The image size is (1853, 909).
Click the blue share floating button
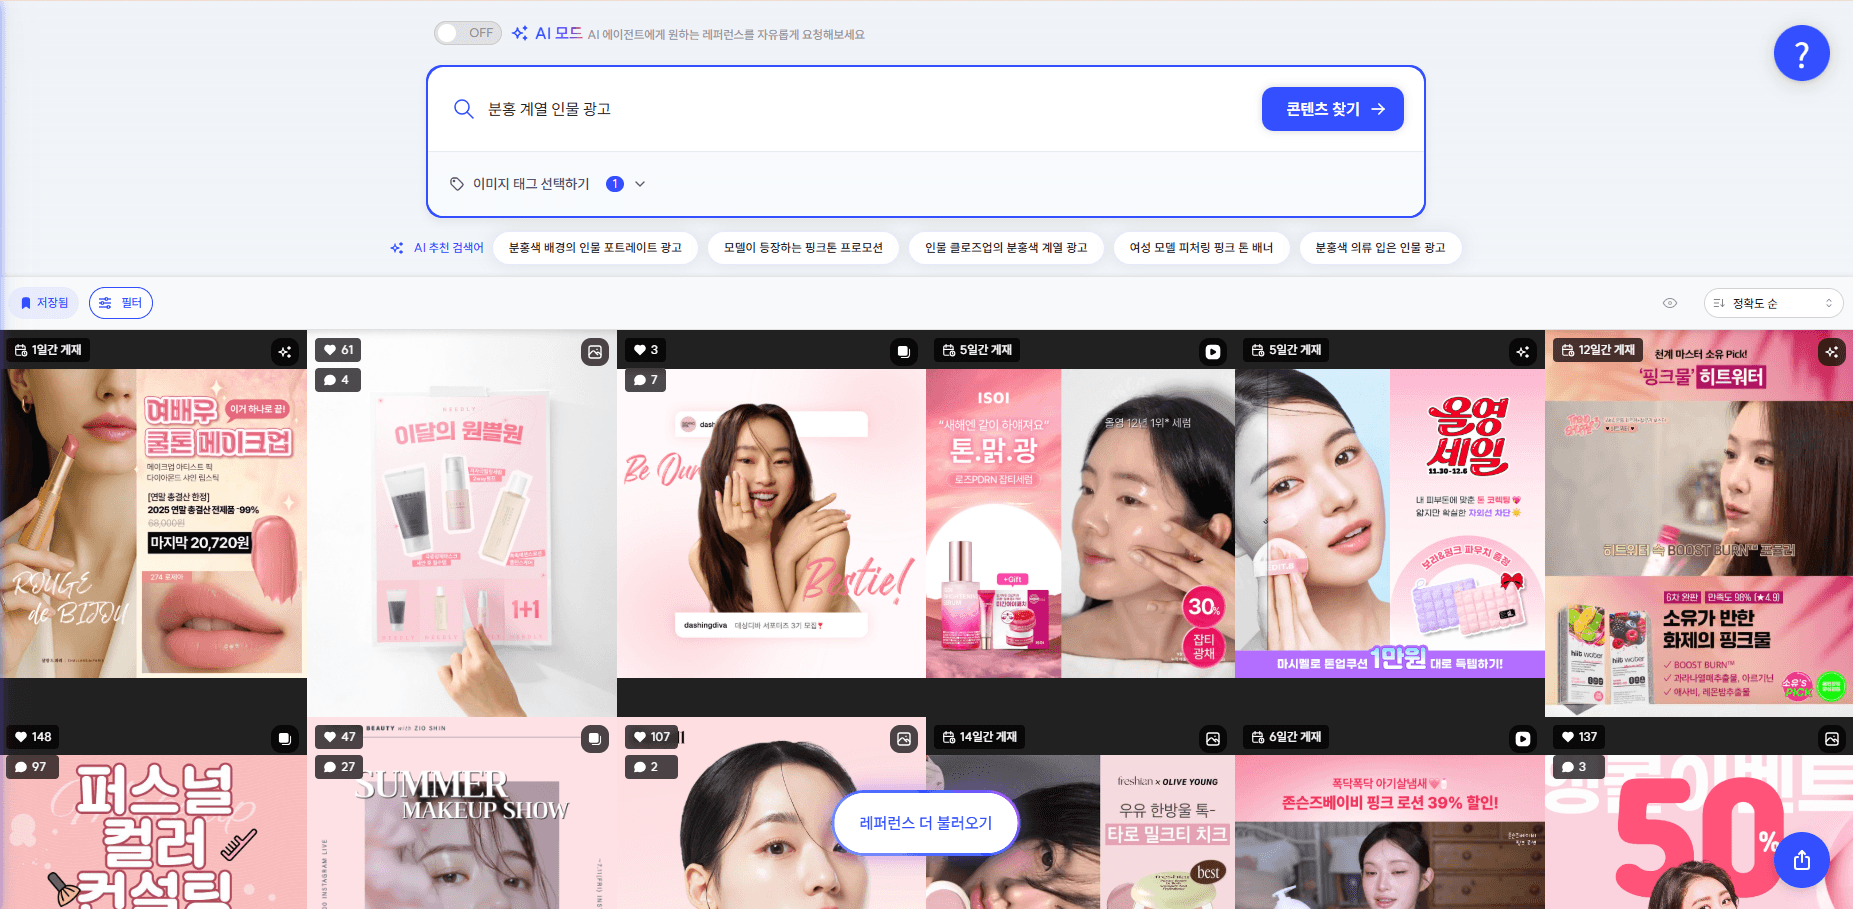[1801, 860]
